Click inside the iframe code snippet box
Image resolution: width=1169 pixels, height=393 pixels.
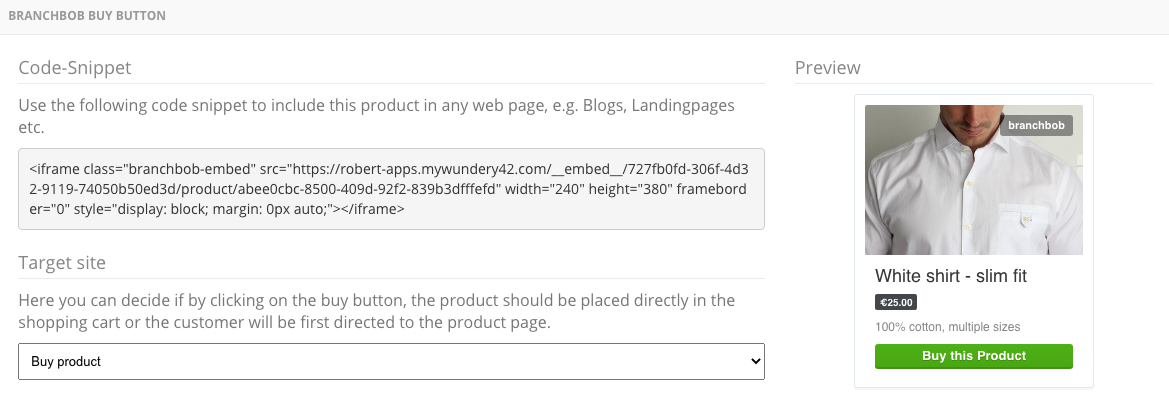pos(391,189)
